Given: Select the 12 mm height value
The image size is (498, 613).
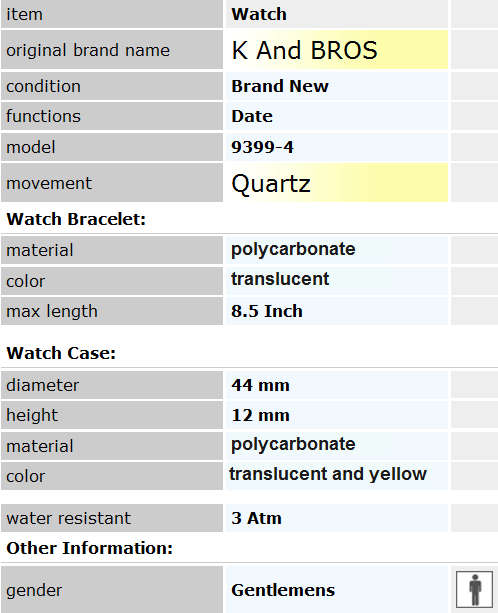Looking at the screenshot, I should [261, 415].
